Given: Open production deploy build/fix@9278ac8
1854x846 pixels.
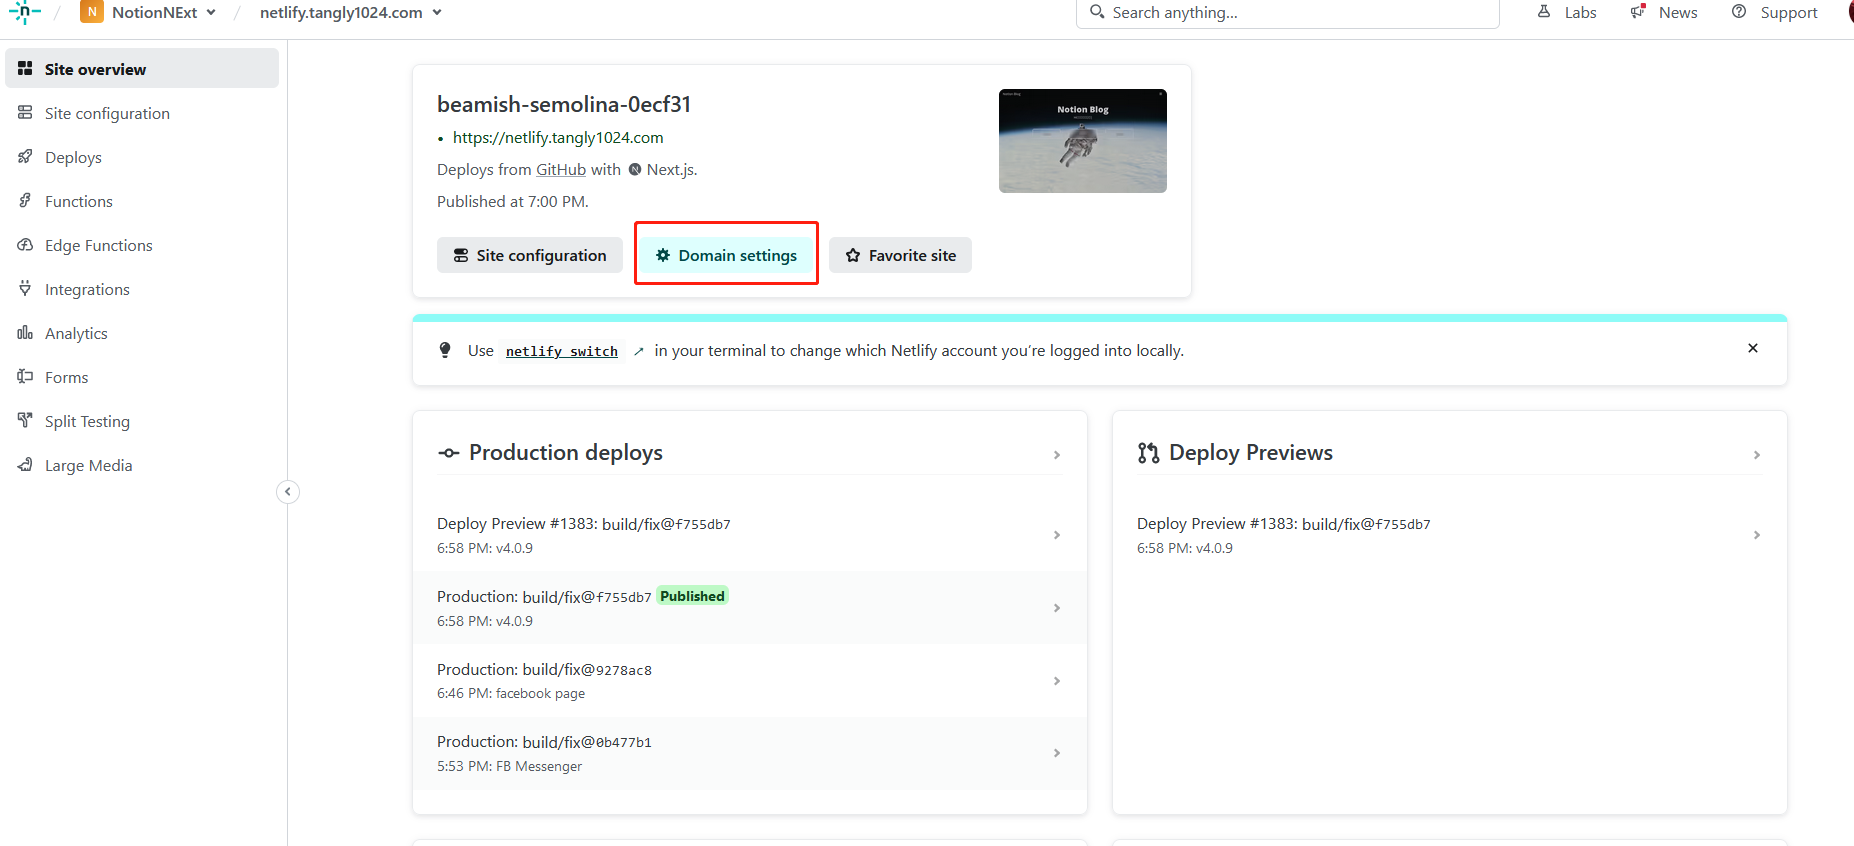Looking at the screenshot, I should pos(750,681).
